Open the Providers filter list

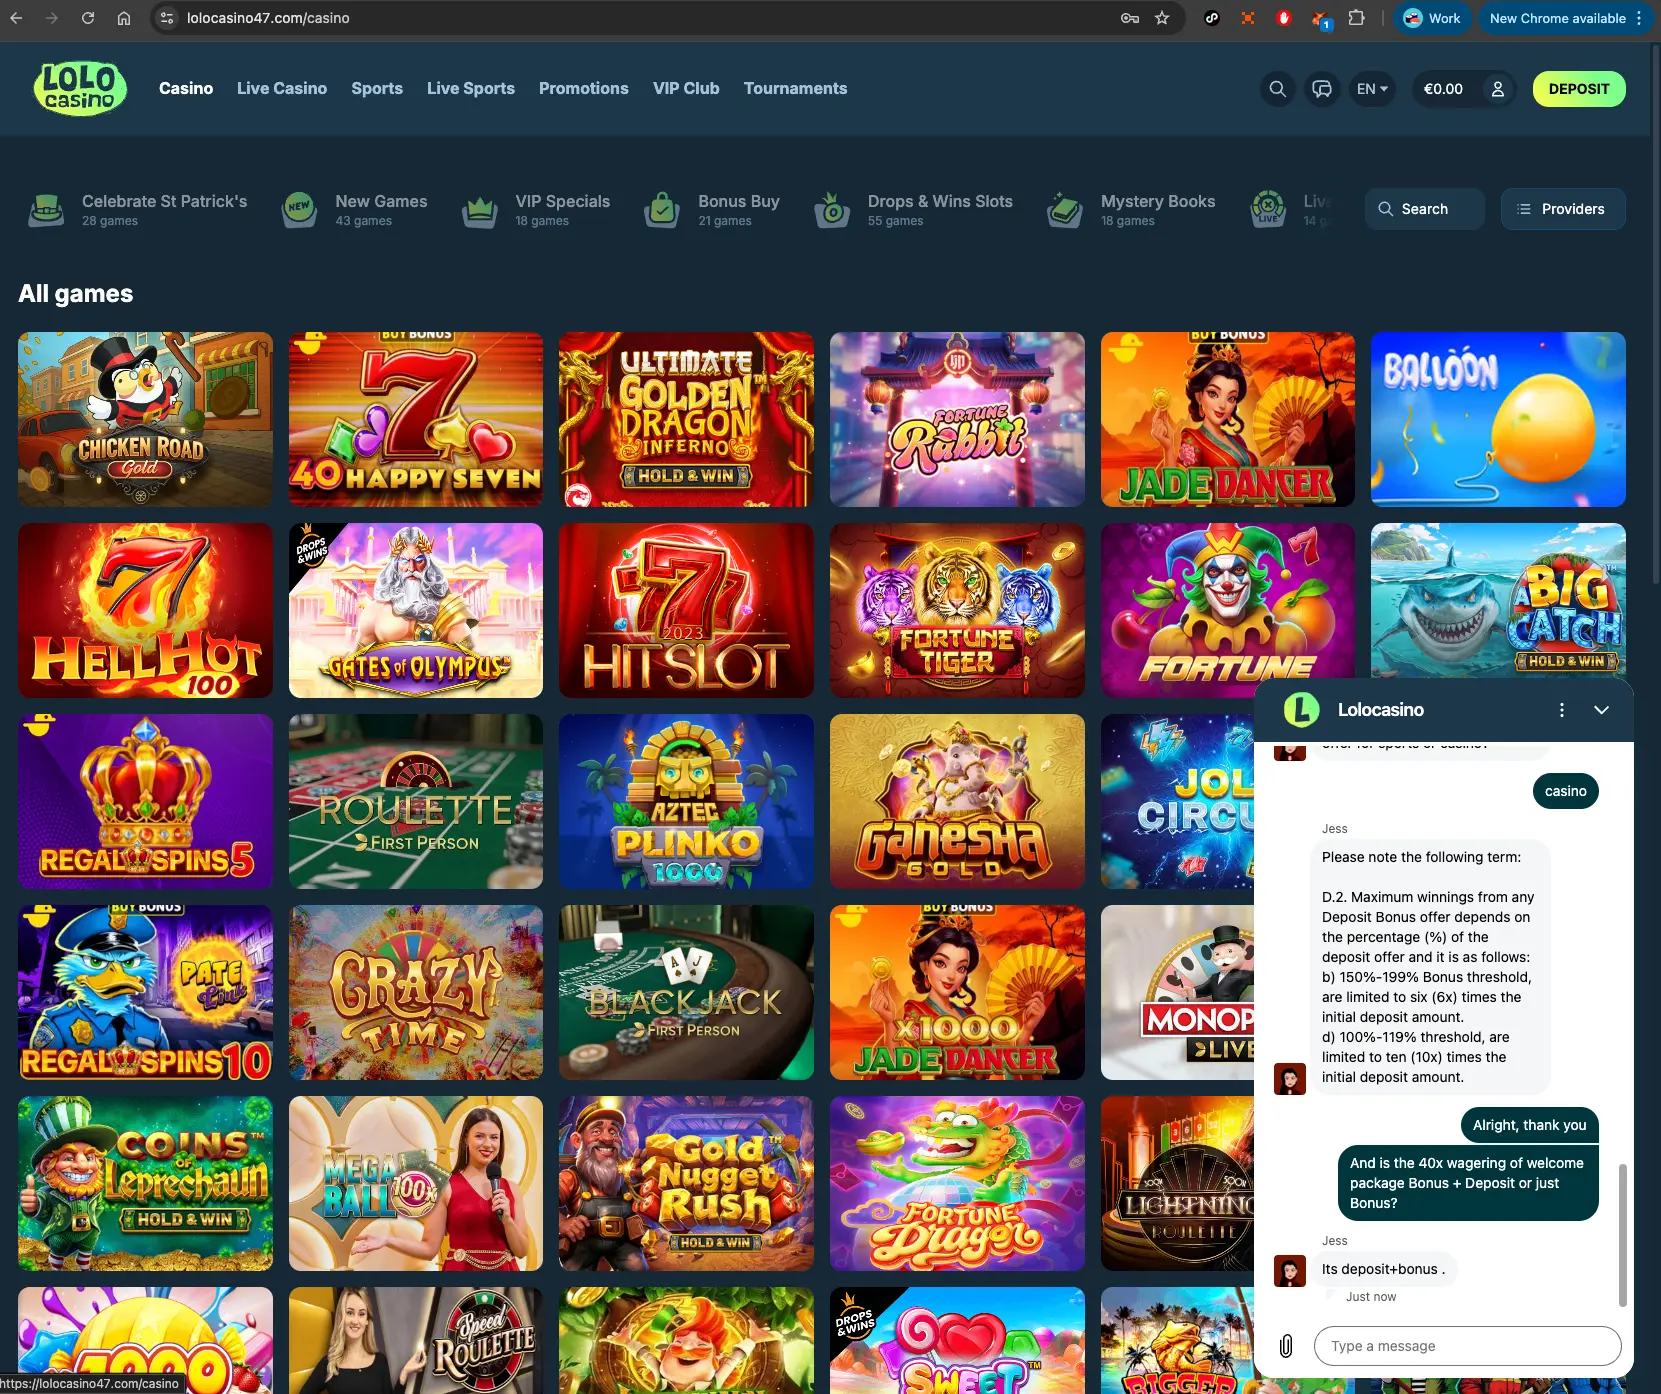tap(1562, 209)
